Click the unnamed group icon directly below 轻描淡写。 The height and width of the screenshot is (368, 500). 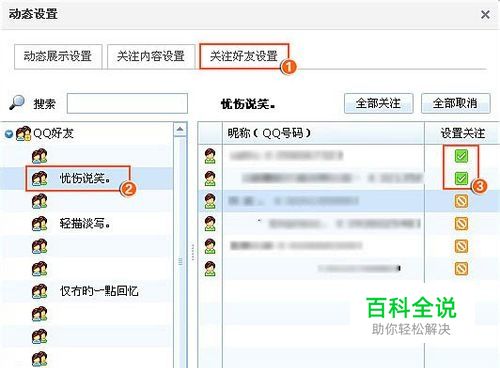[x=39, y=246]
